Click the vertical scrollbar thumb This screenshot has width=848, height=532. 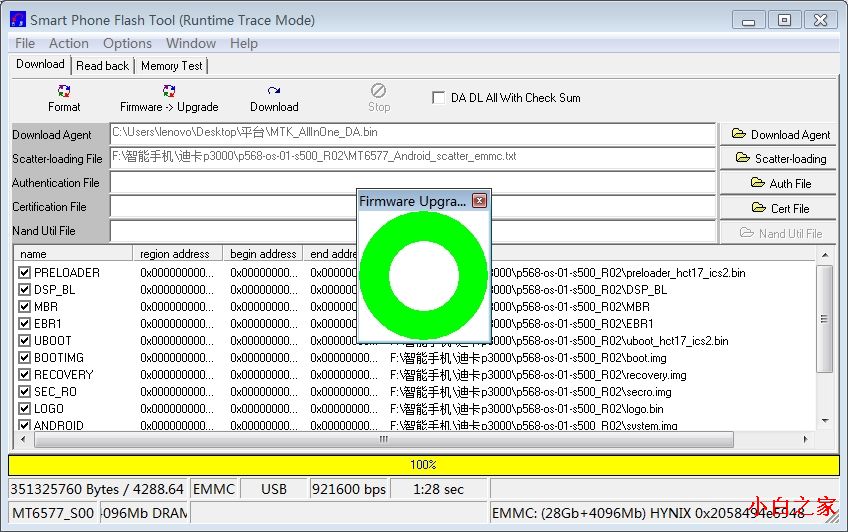click(824, 319)
